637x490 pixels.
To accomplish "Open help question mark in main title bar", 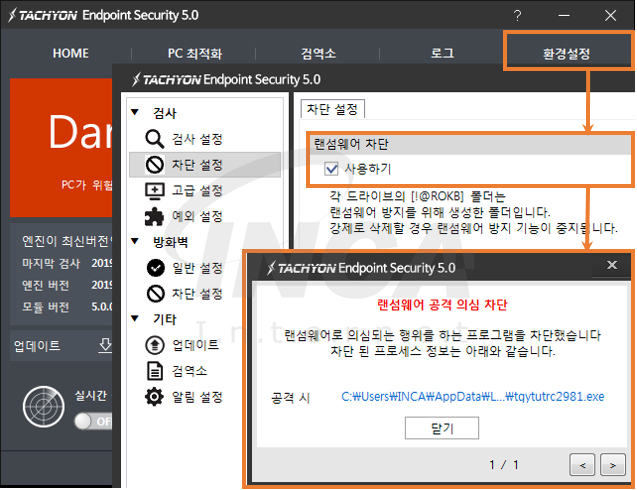I will coord(517,15).
